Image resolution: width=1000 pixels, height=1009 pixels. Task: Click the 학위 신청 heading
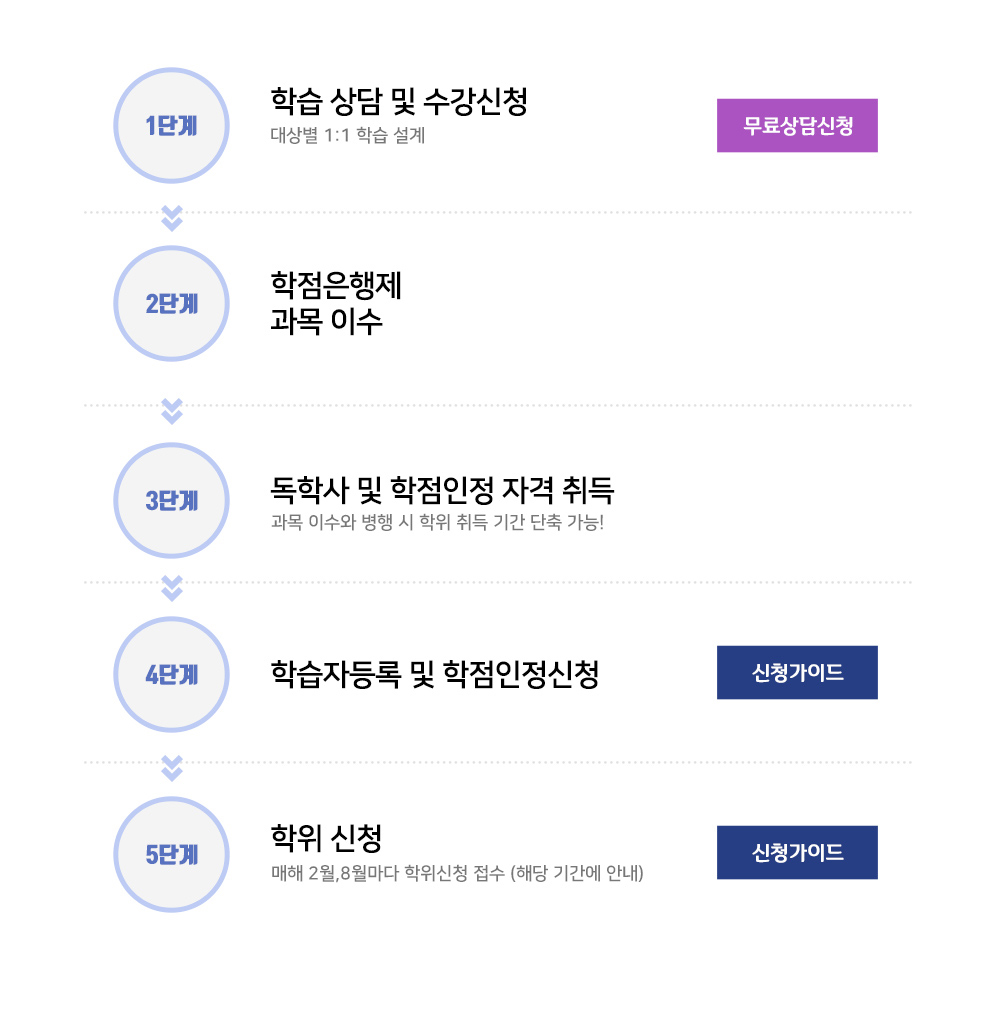coord(327,837)
